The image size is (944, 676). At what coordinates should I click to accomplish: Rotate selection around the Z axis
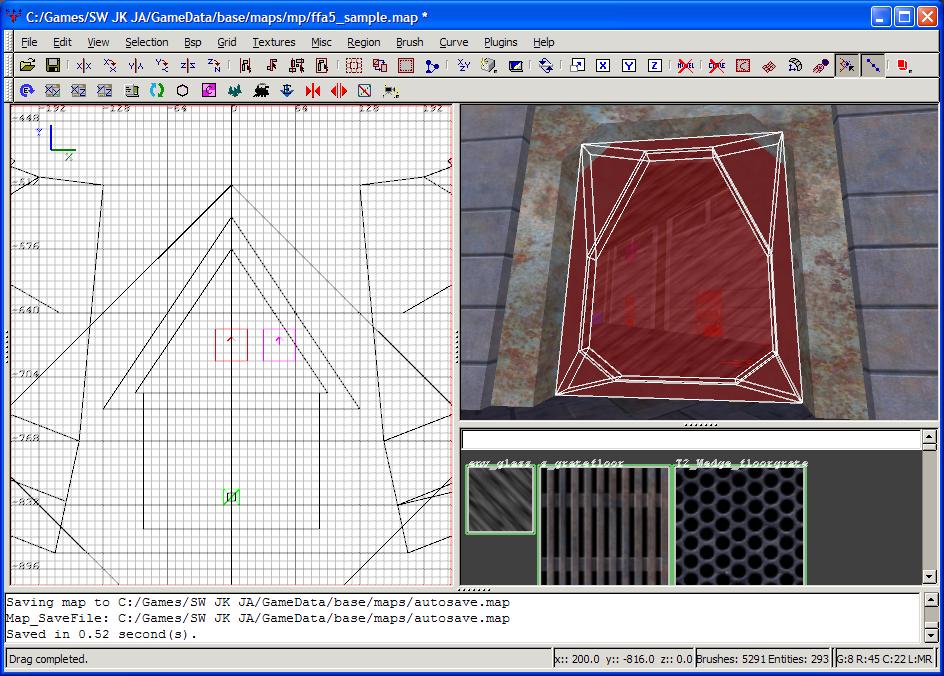click(214, 65)
